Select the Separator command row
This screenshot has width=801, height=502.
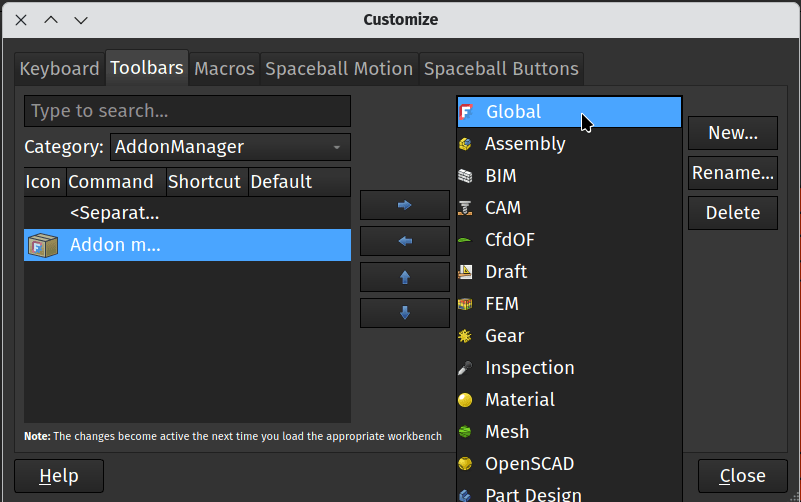click(114, 213)
